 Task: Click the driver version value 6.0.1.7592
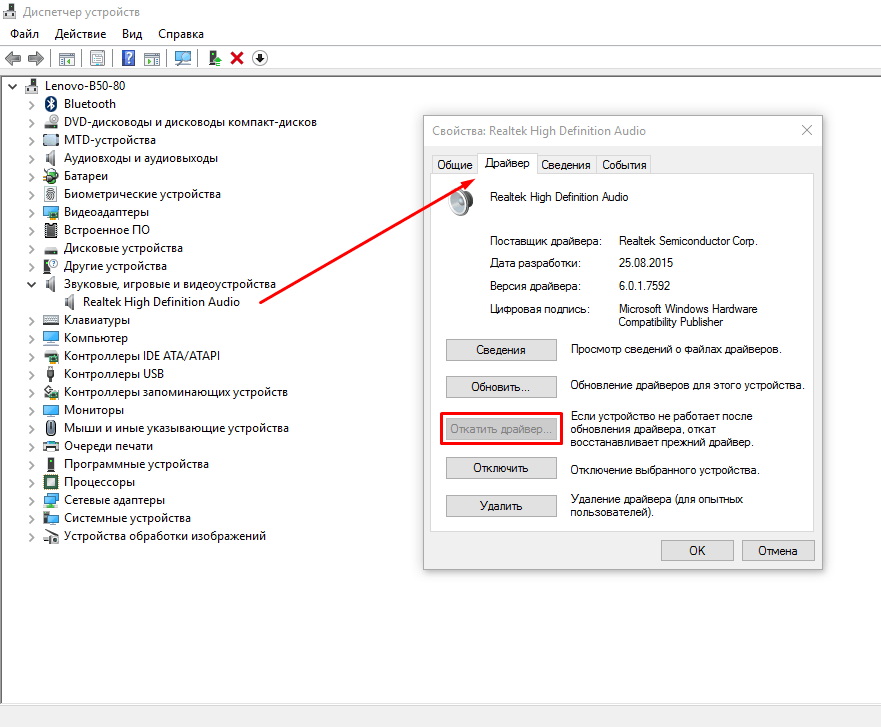pyautogui.click(x=644, y=286)
